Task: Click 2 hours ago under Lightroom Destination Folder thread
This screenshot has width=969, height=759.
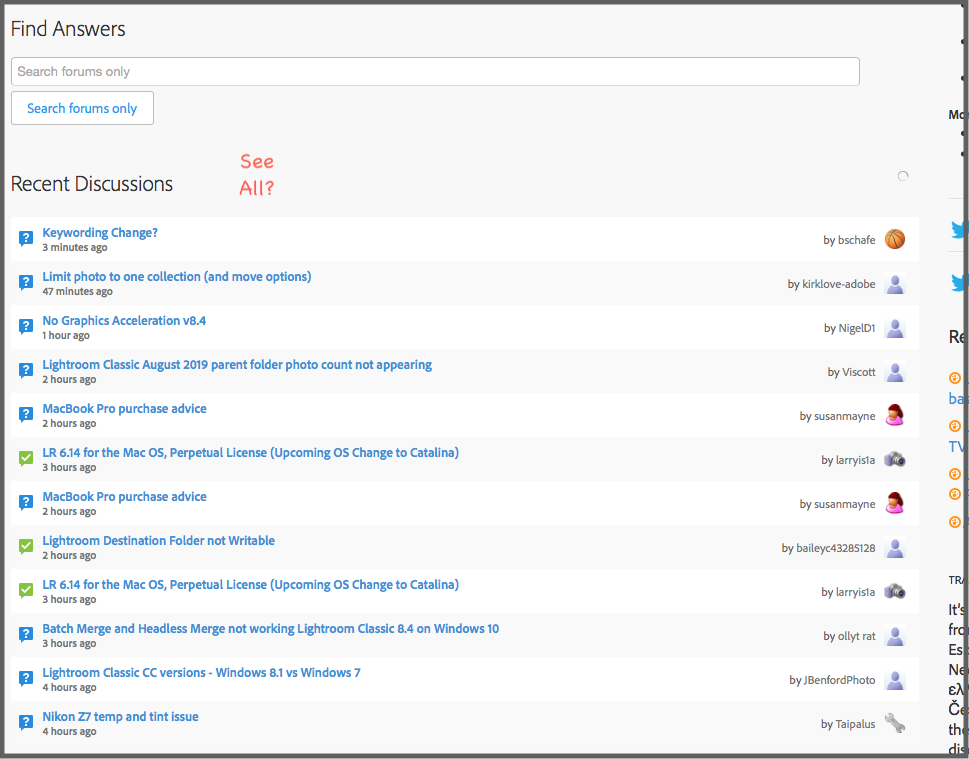Action: click(69, 556)
